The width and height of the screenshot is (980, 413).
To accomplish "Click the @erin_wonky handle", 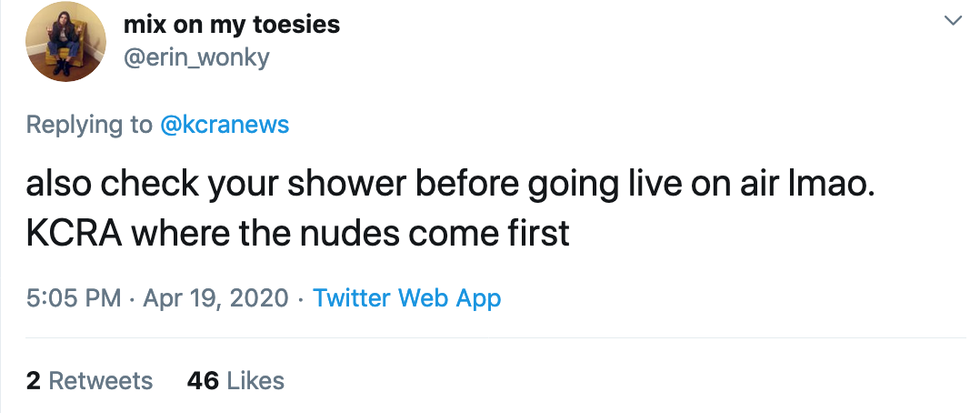I will (x=196, y=58).
